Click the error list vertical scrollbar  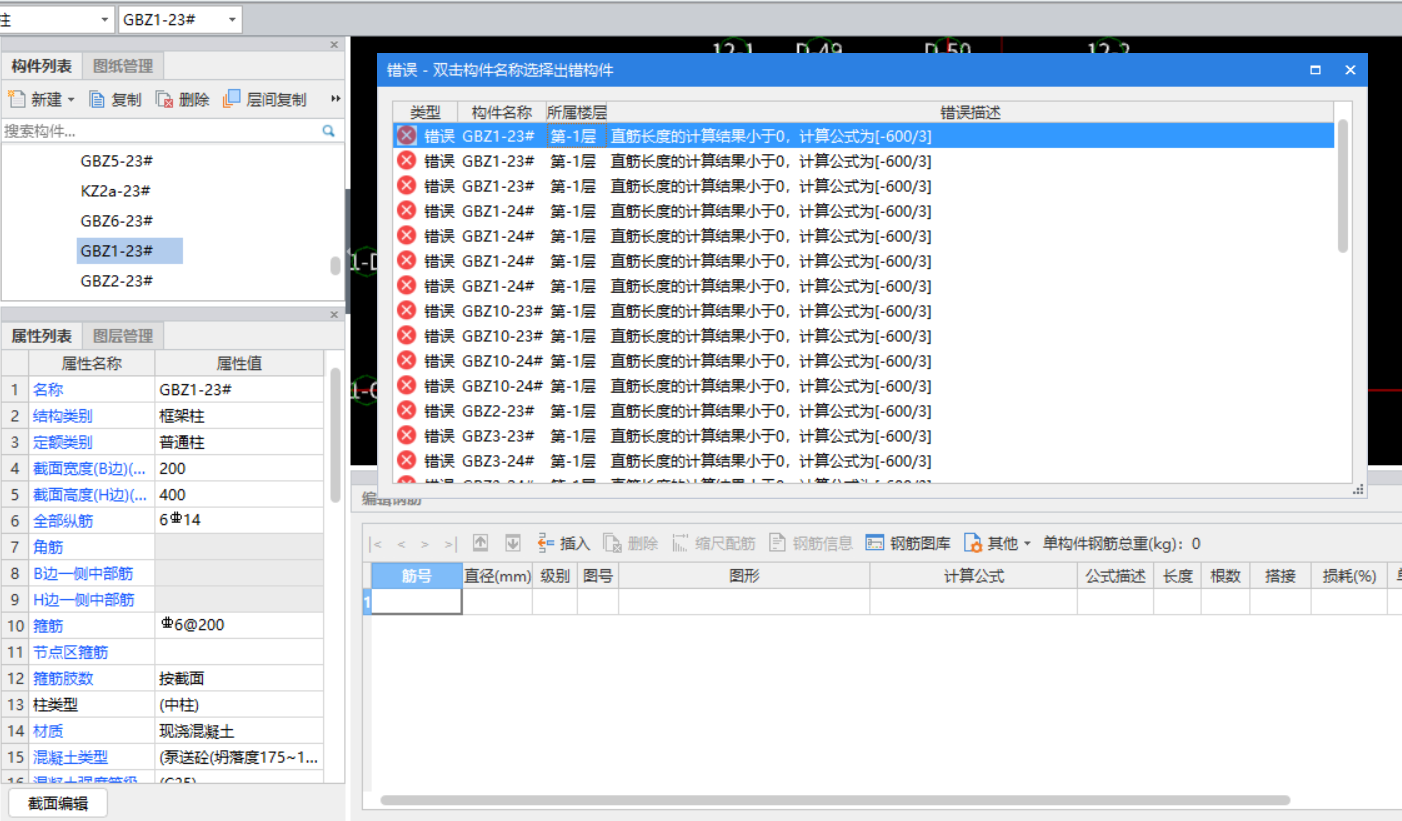tap(1343, 185)
